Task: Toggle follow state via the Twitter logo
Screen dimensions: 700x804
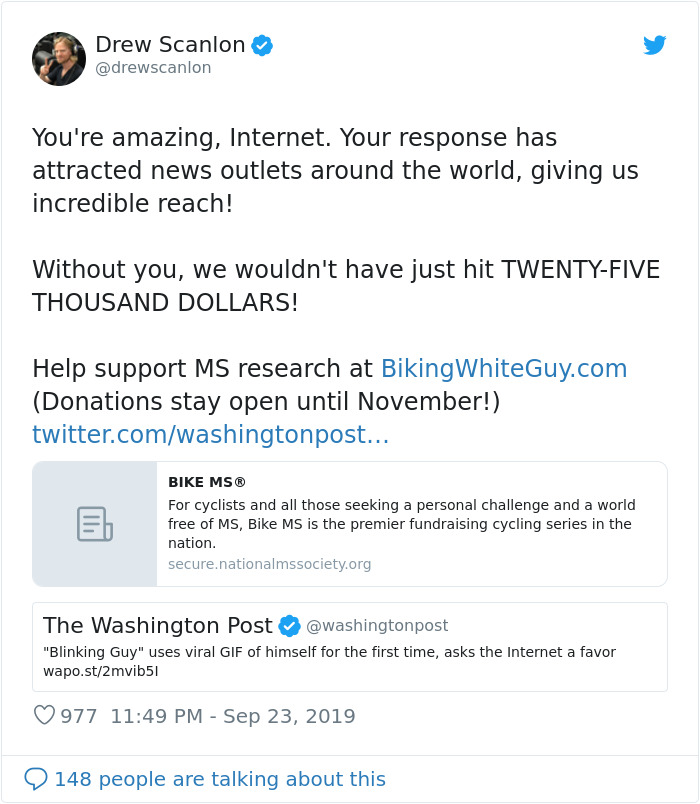Action: click(x=655, y=46)
